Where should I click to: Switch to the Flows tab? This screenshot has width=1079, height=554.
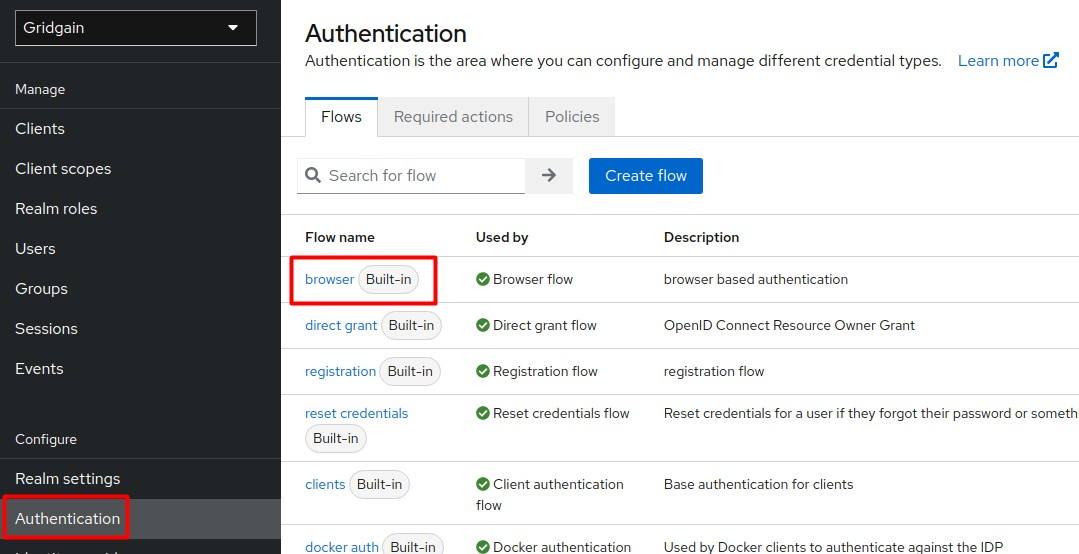pyautogui.click(x=341, y=117)
